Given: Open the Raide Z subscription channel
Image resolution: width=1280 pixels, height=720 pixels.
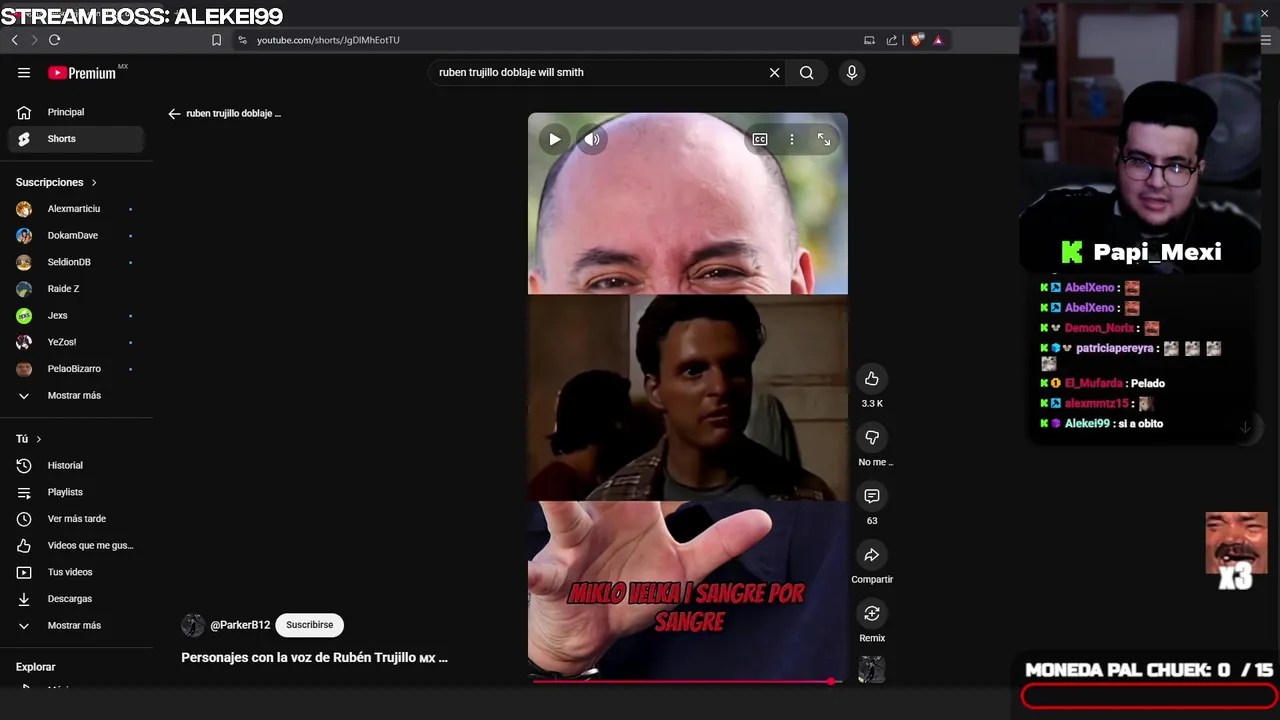Looking at the screenshot, I should [76, 289].
